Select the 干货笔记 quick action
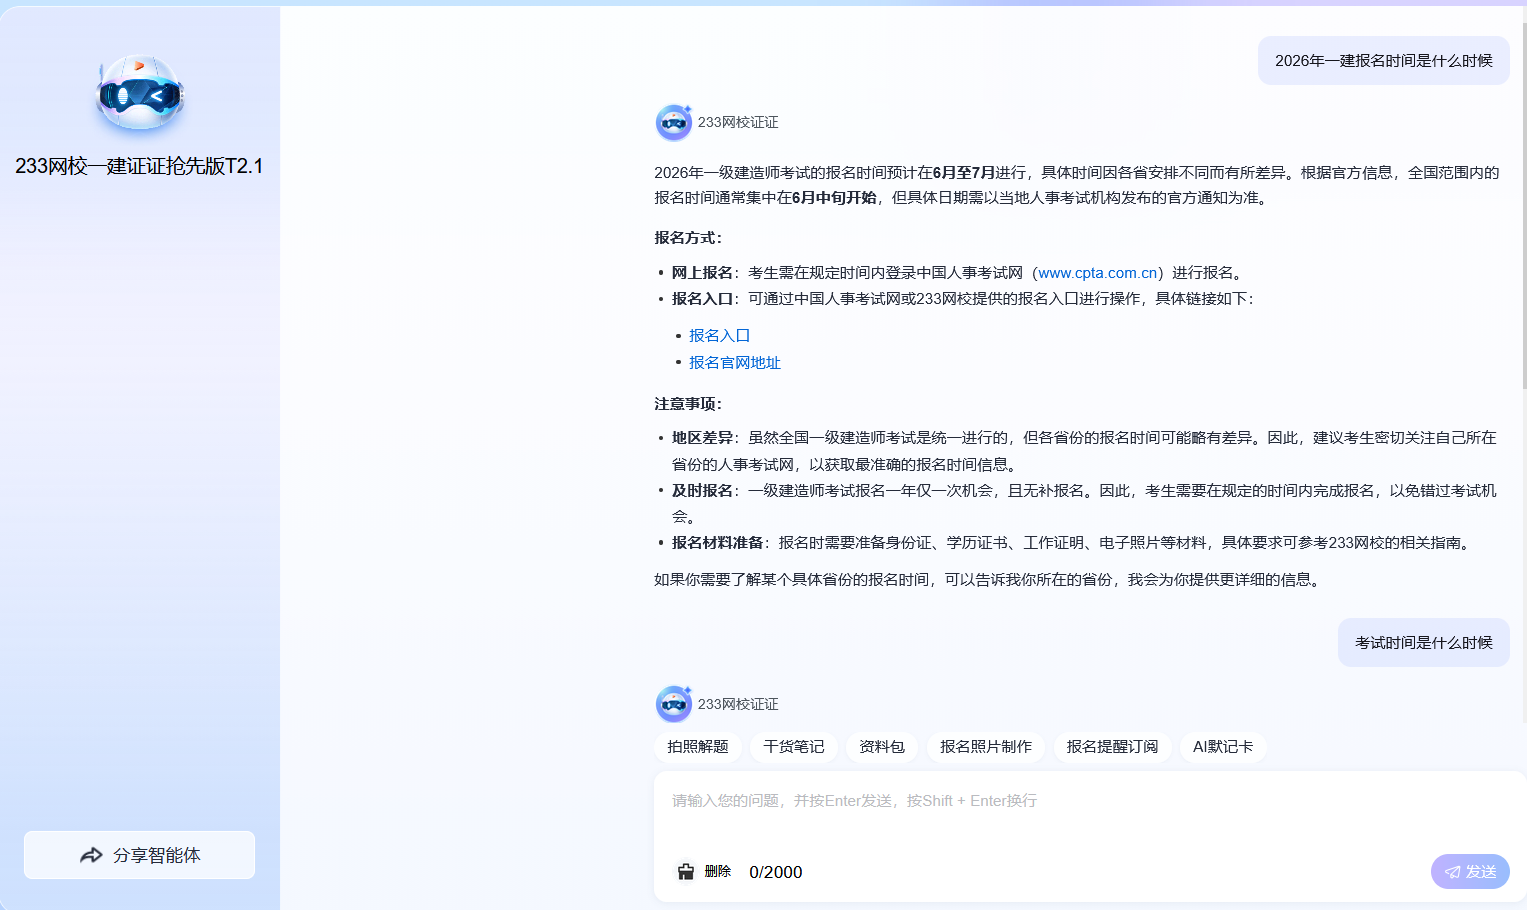 [794, 747]
